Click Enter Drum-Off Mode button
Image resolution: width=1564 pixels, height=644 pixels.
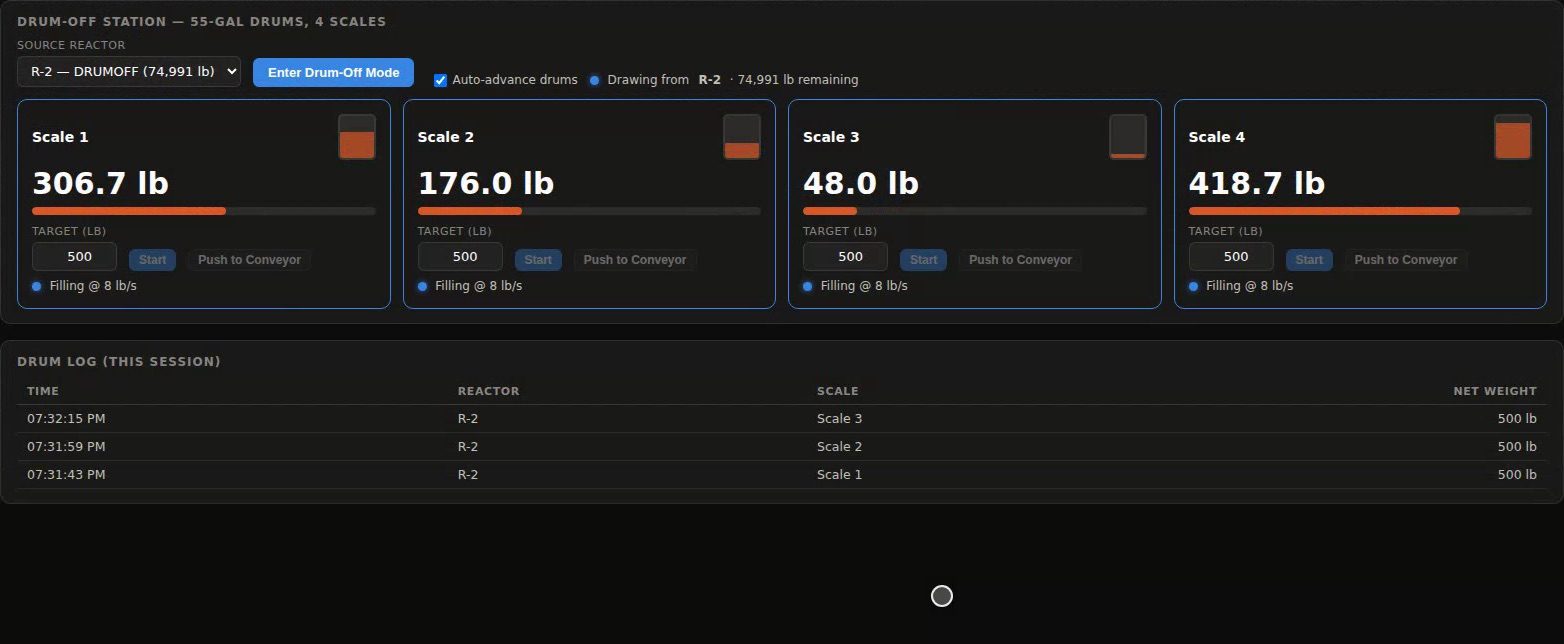coord(333,72)
